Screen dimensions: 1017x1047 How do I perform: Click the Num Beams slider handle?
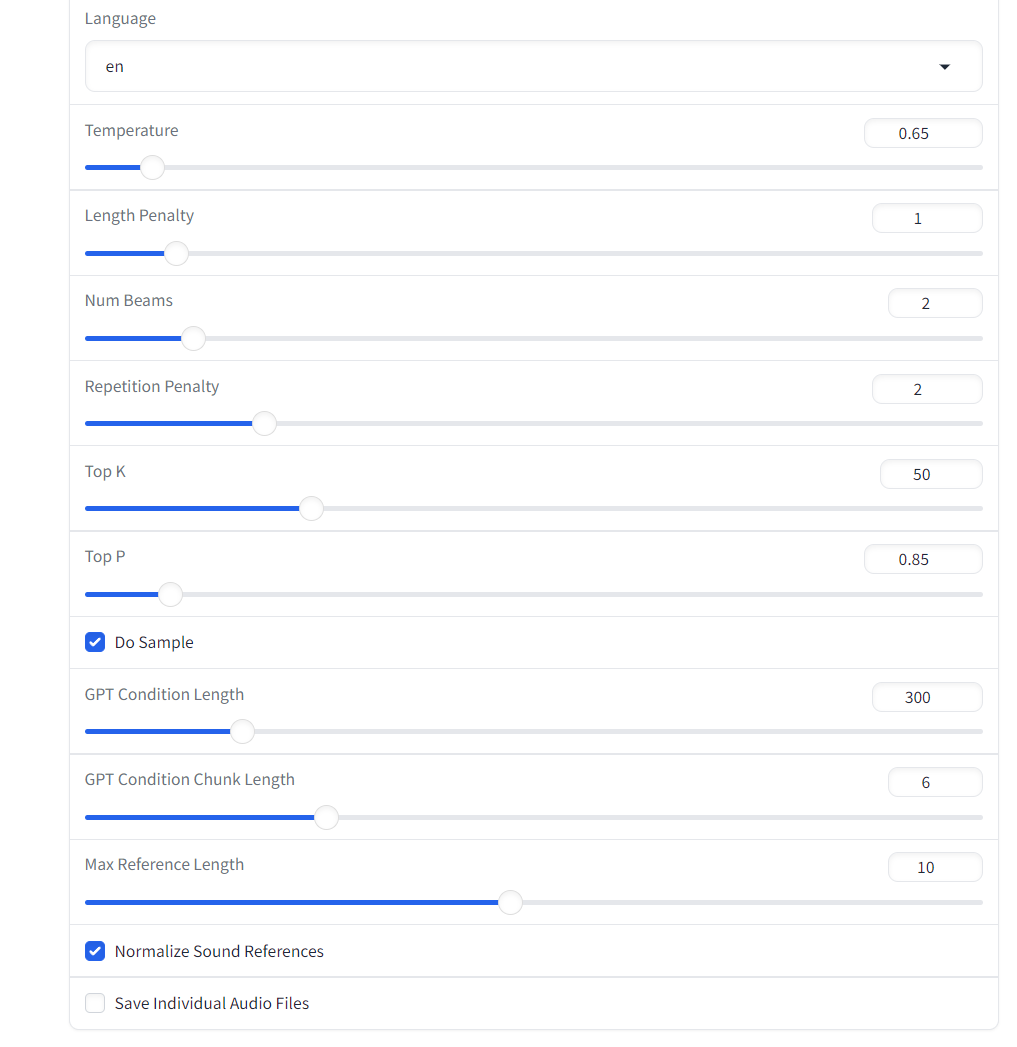click(x=193, y=339)
